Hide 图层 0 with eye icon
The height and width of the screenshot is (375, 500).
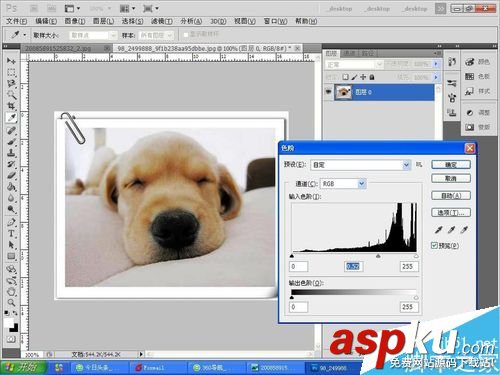[328, 91]
